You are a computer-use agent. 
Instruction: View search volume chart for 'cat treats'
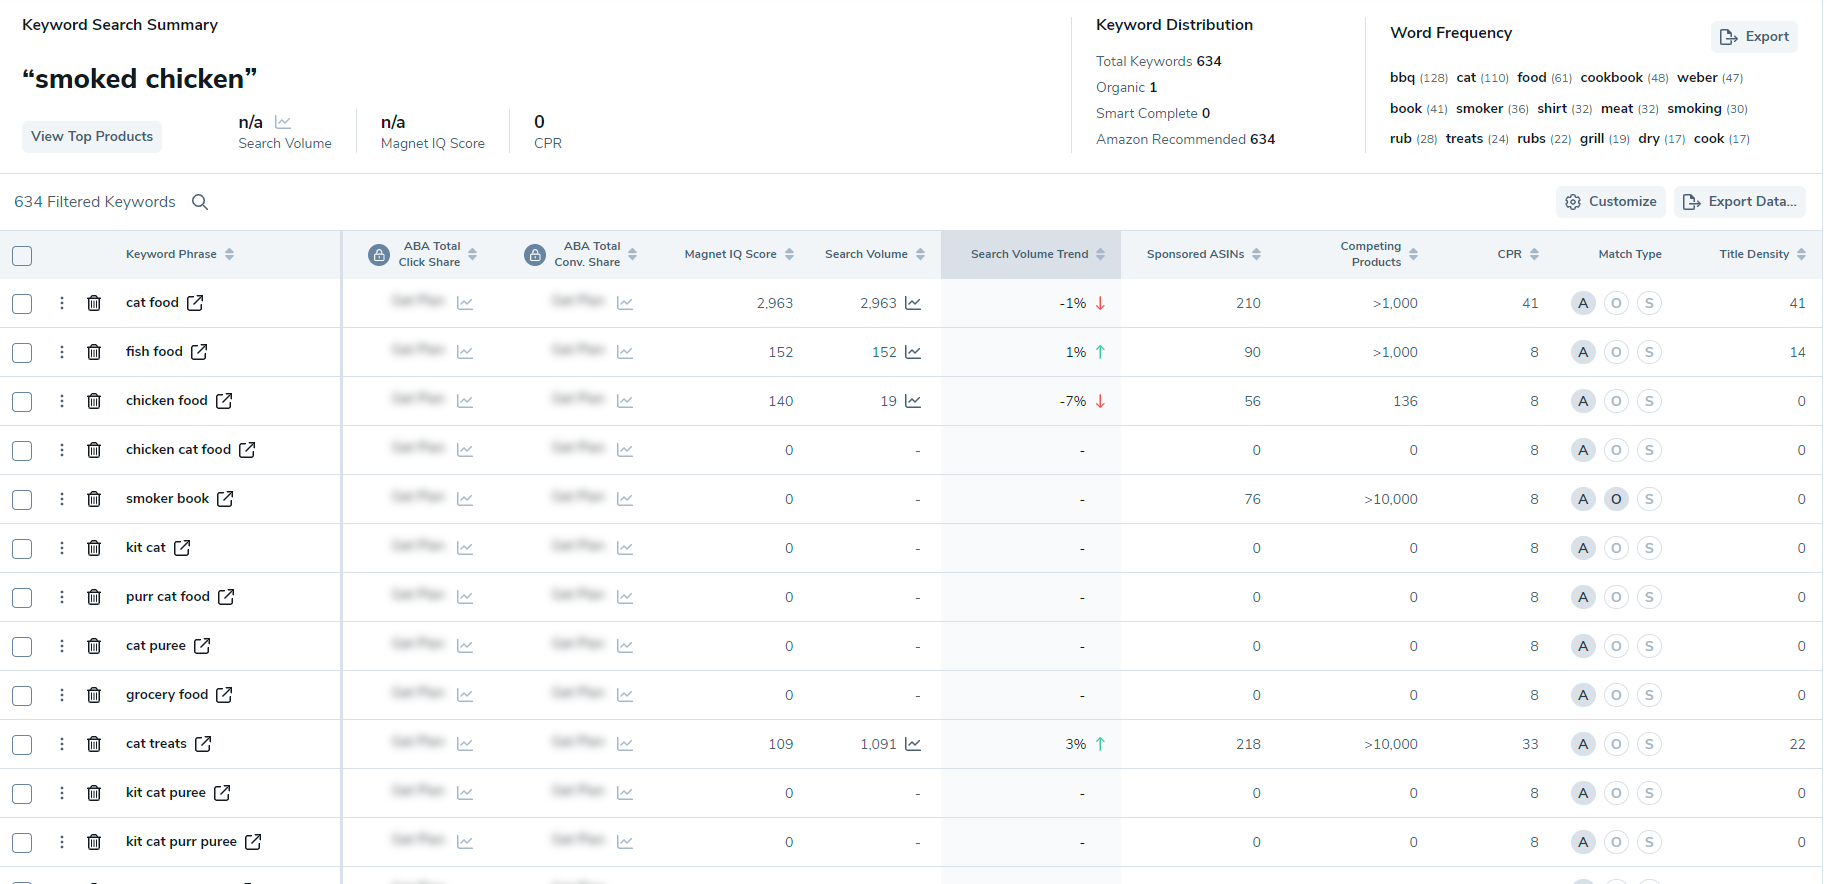point(913,744)
